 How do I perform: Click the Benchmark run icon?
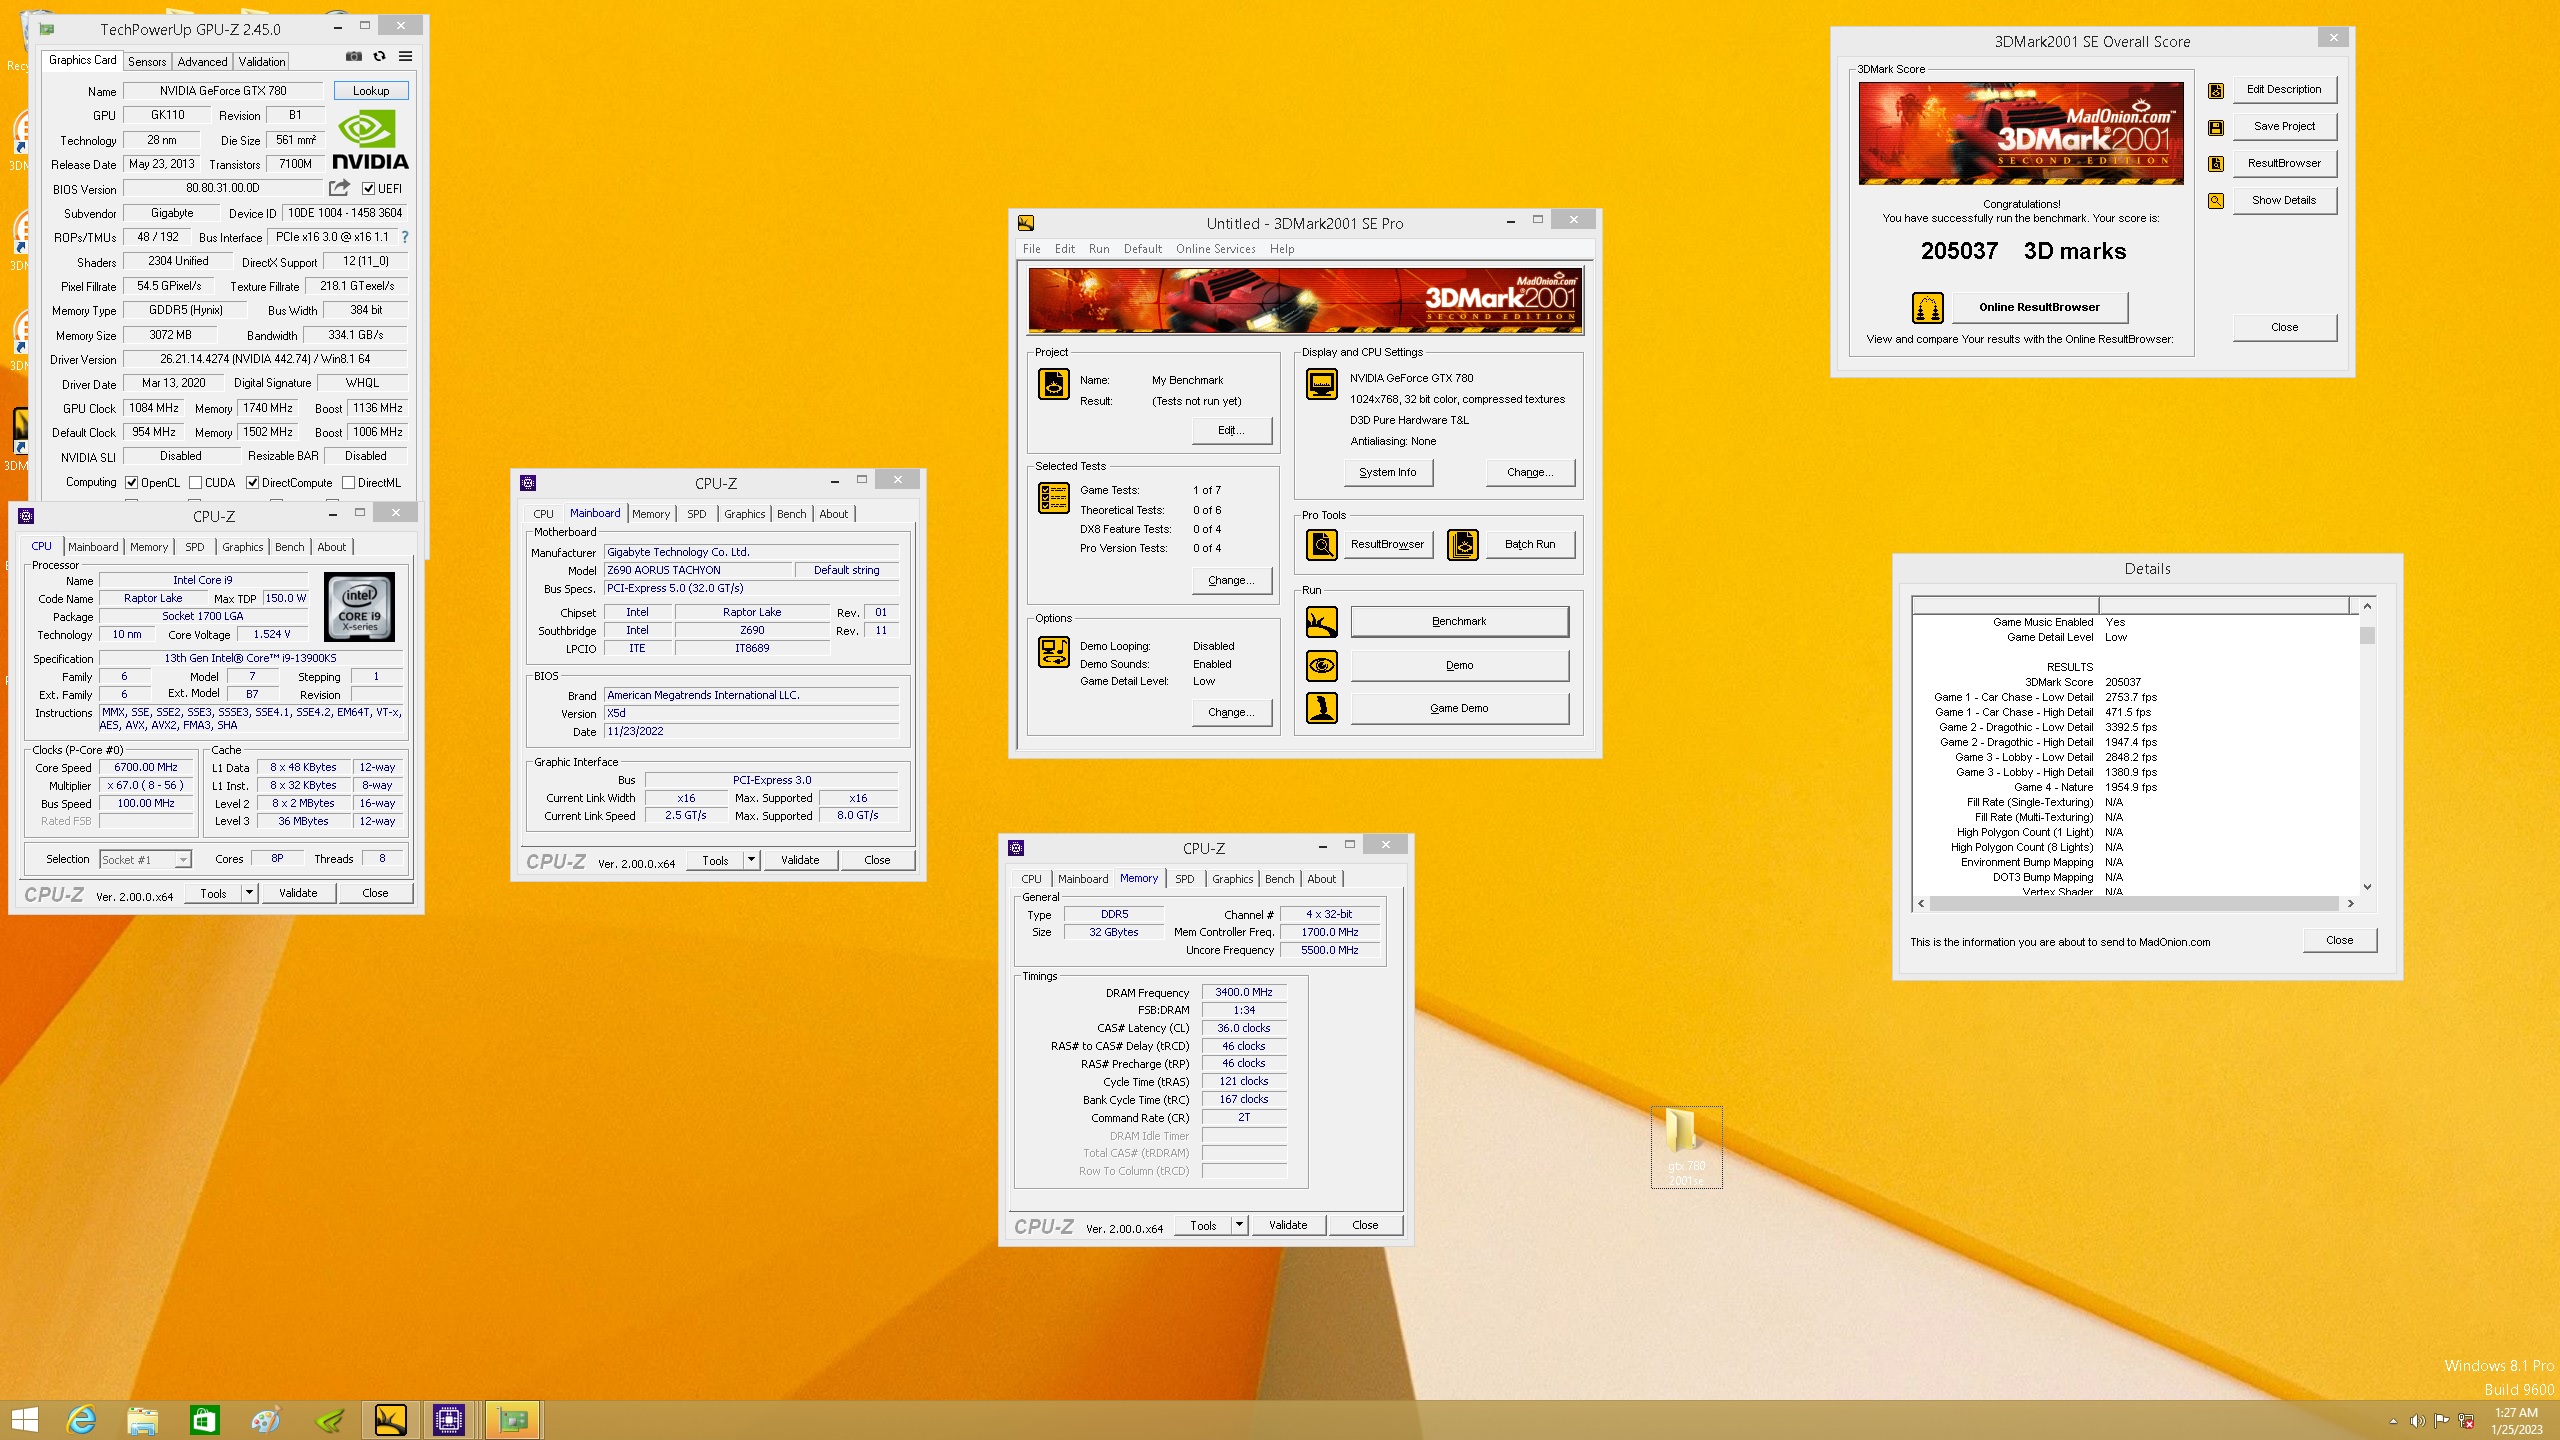click(x=1322, y=622)
